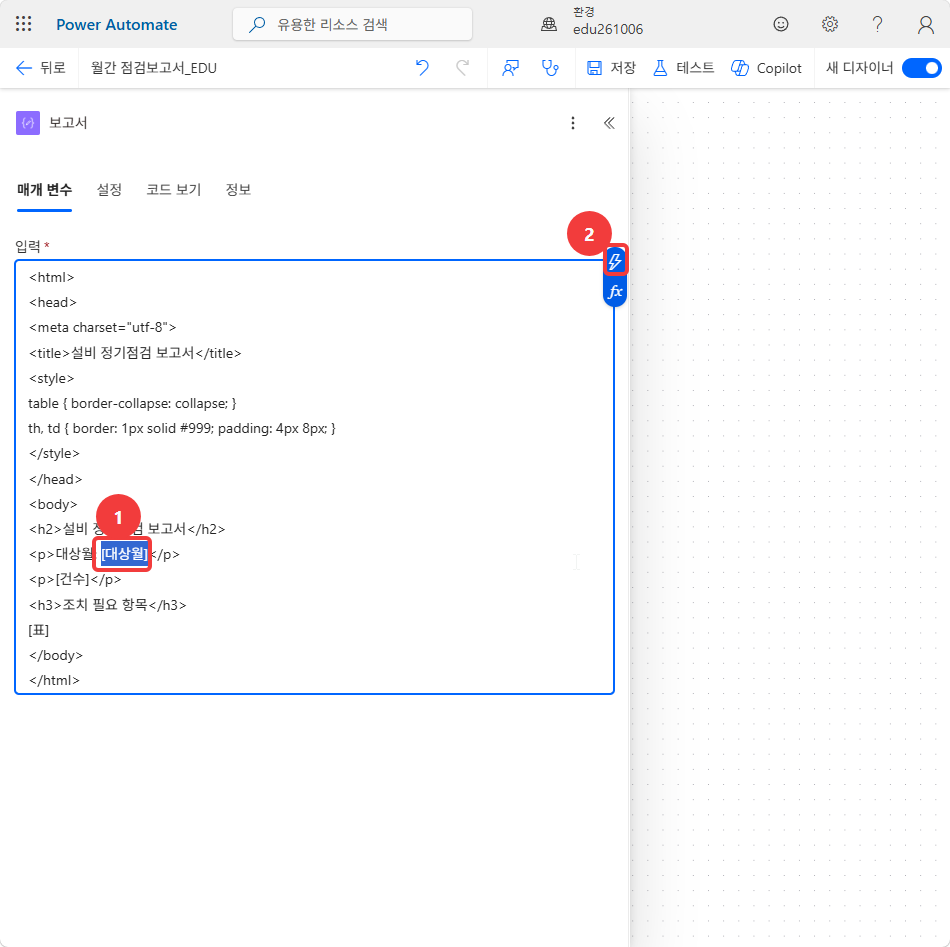Open the fx expression editor
950x947 pixels.
point(615,291)
